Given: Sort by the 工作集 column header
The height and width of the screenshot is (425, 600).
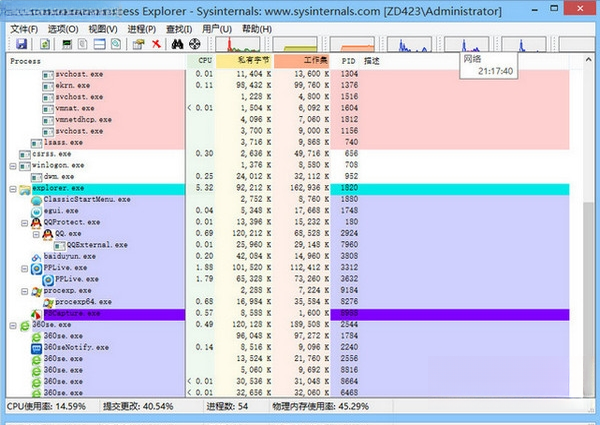Looking at the screenshot, I should click(x=302, y=61).
